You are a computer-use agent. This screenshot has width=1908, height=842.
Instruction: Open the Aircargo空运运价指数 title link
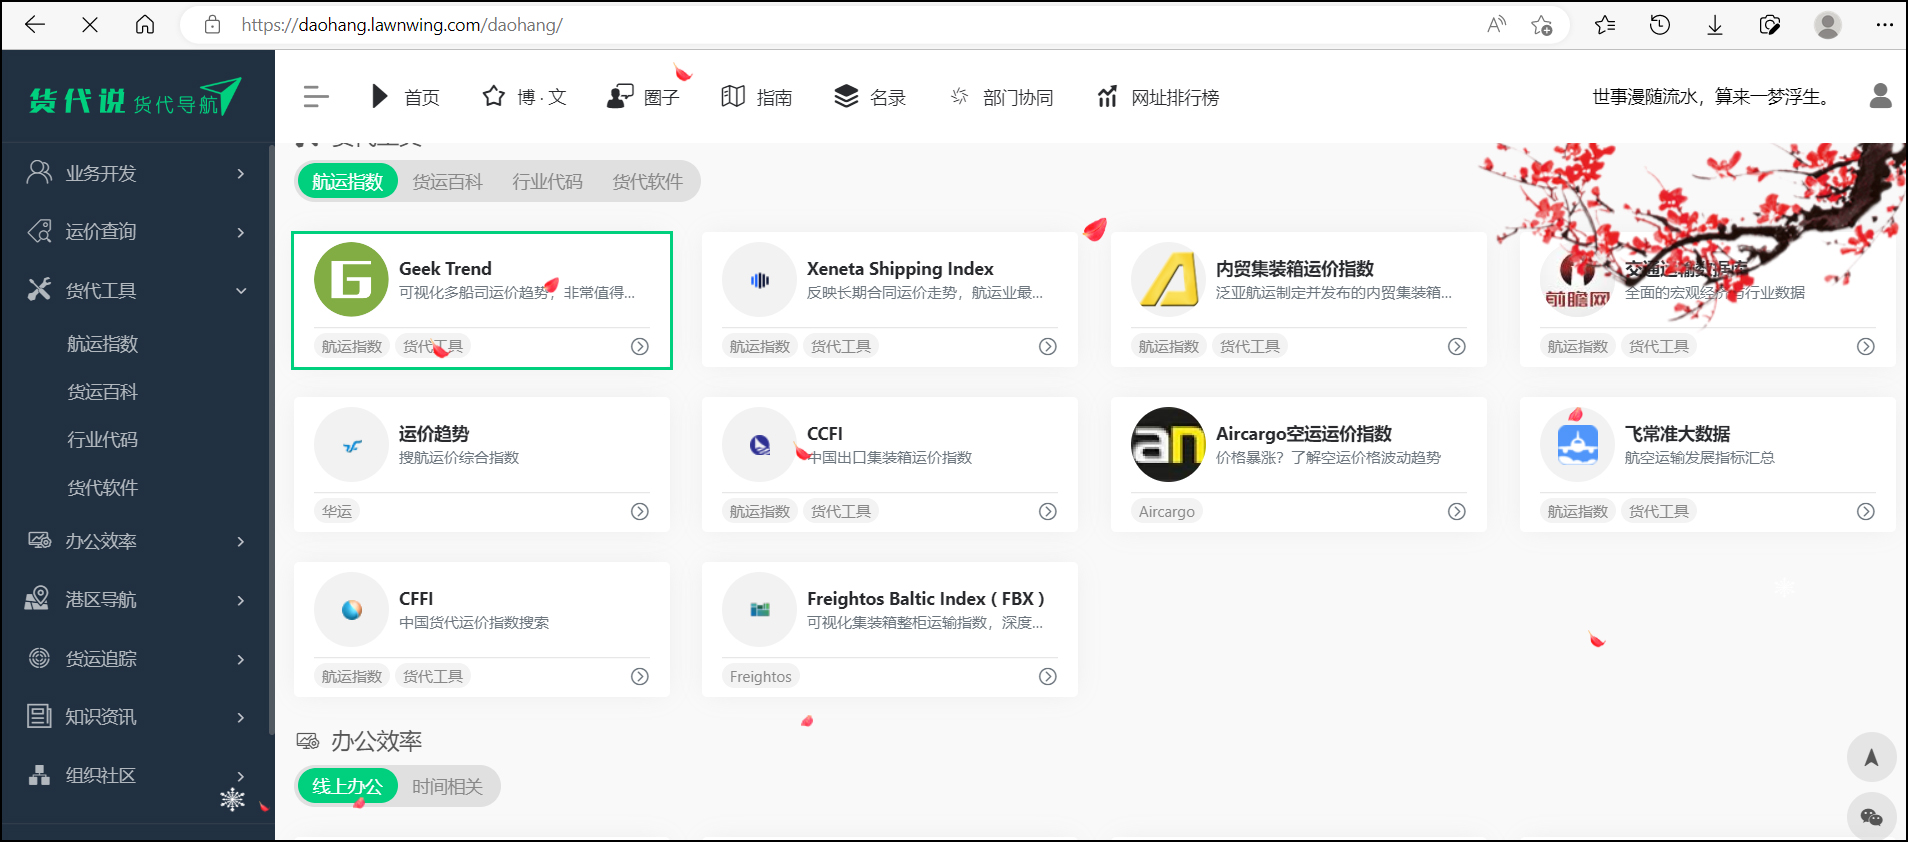[1304, 433]
